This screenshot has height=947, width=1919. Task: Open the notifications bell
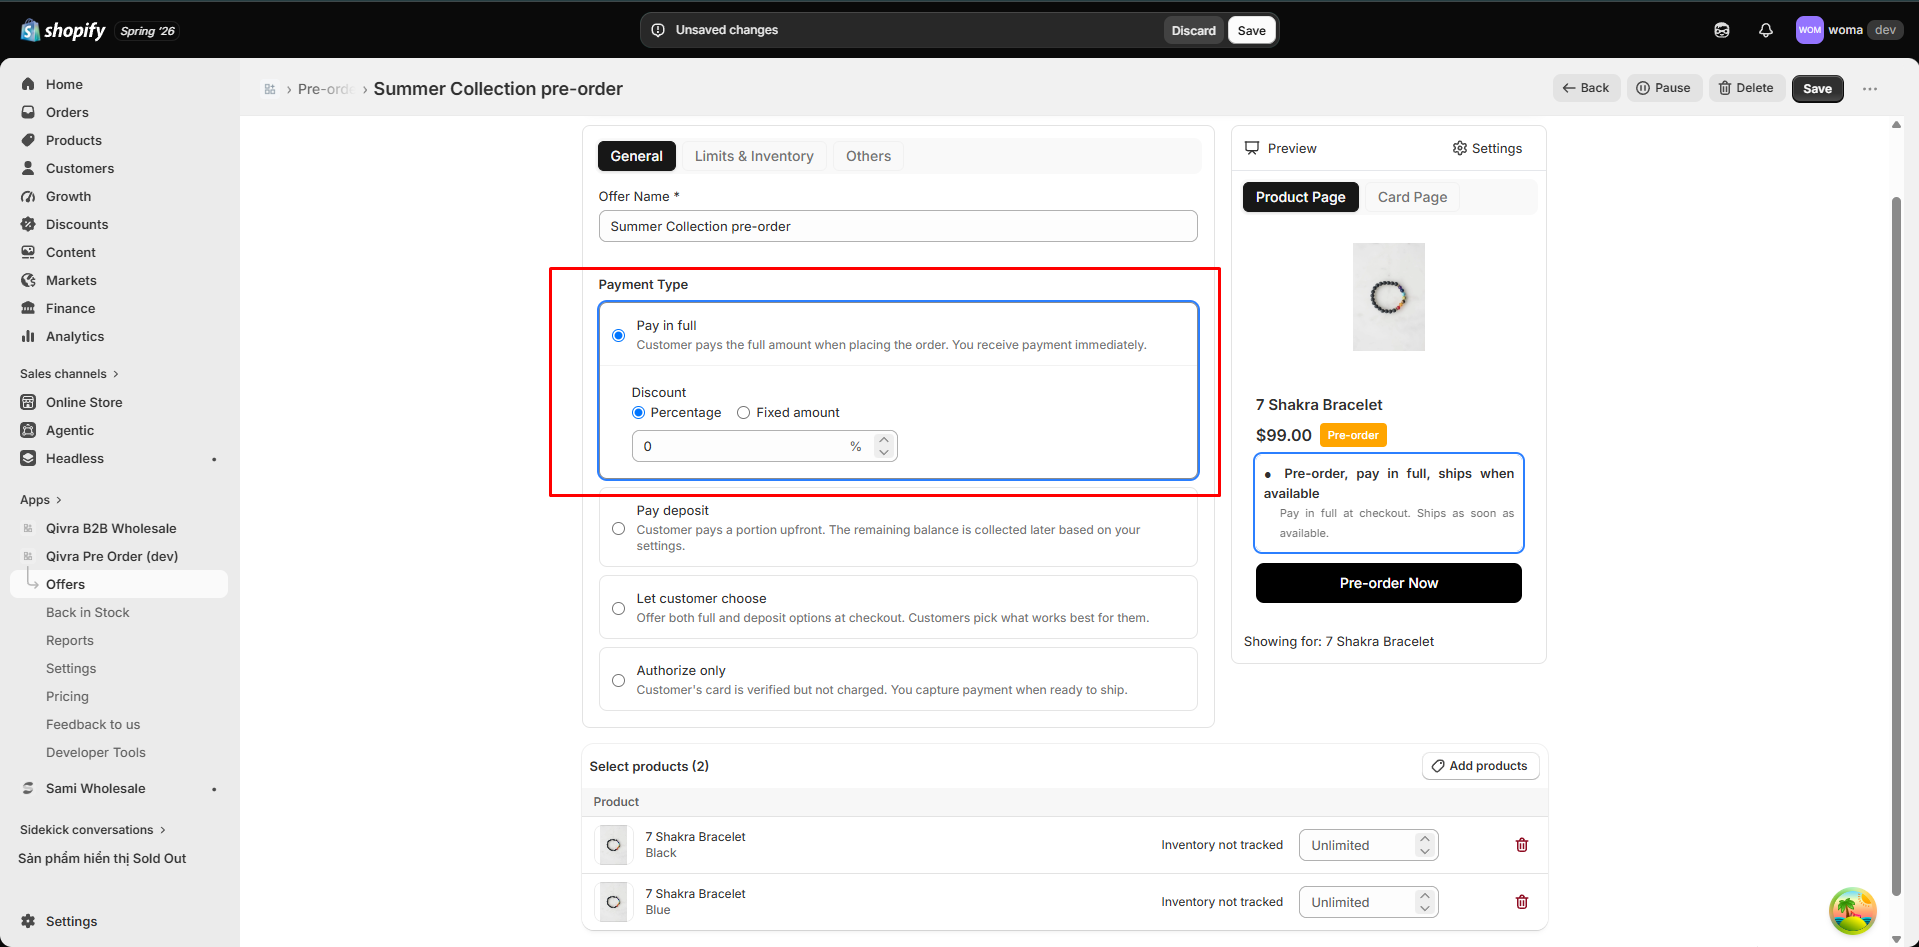click(x=1766, y=30)
